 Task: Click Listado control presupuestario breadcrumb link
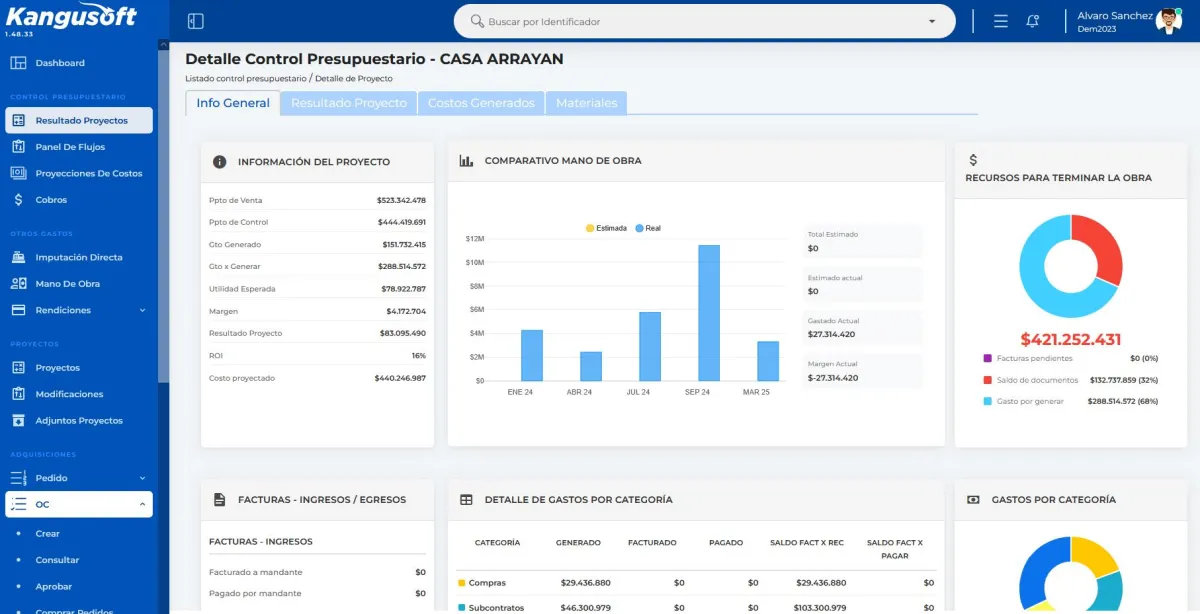click(245, 78)
